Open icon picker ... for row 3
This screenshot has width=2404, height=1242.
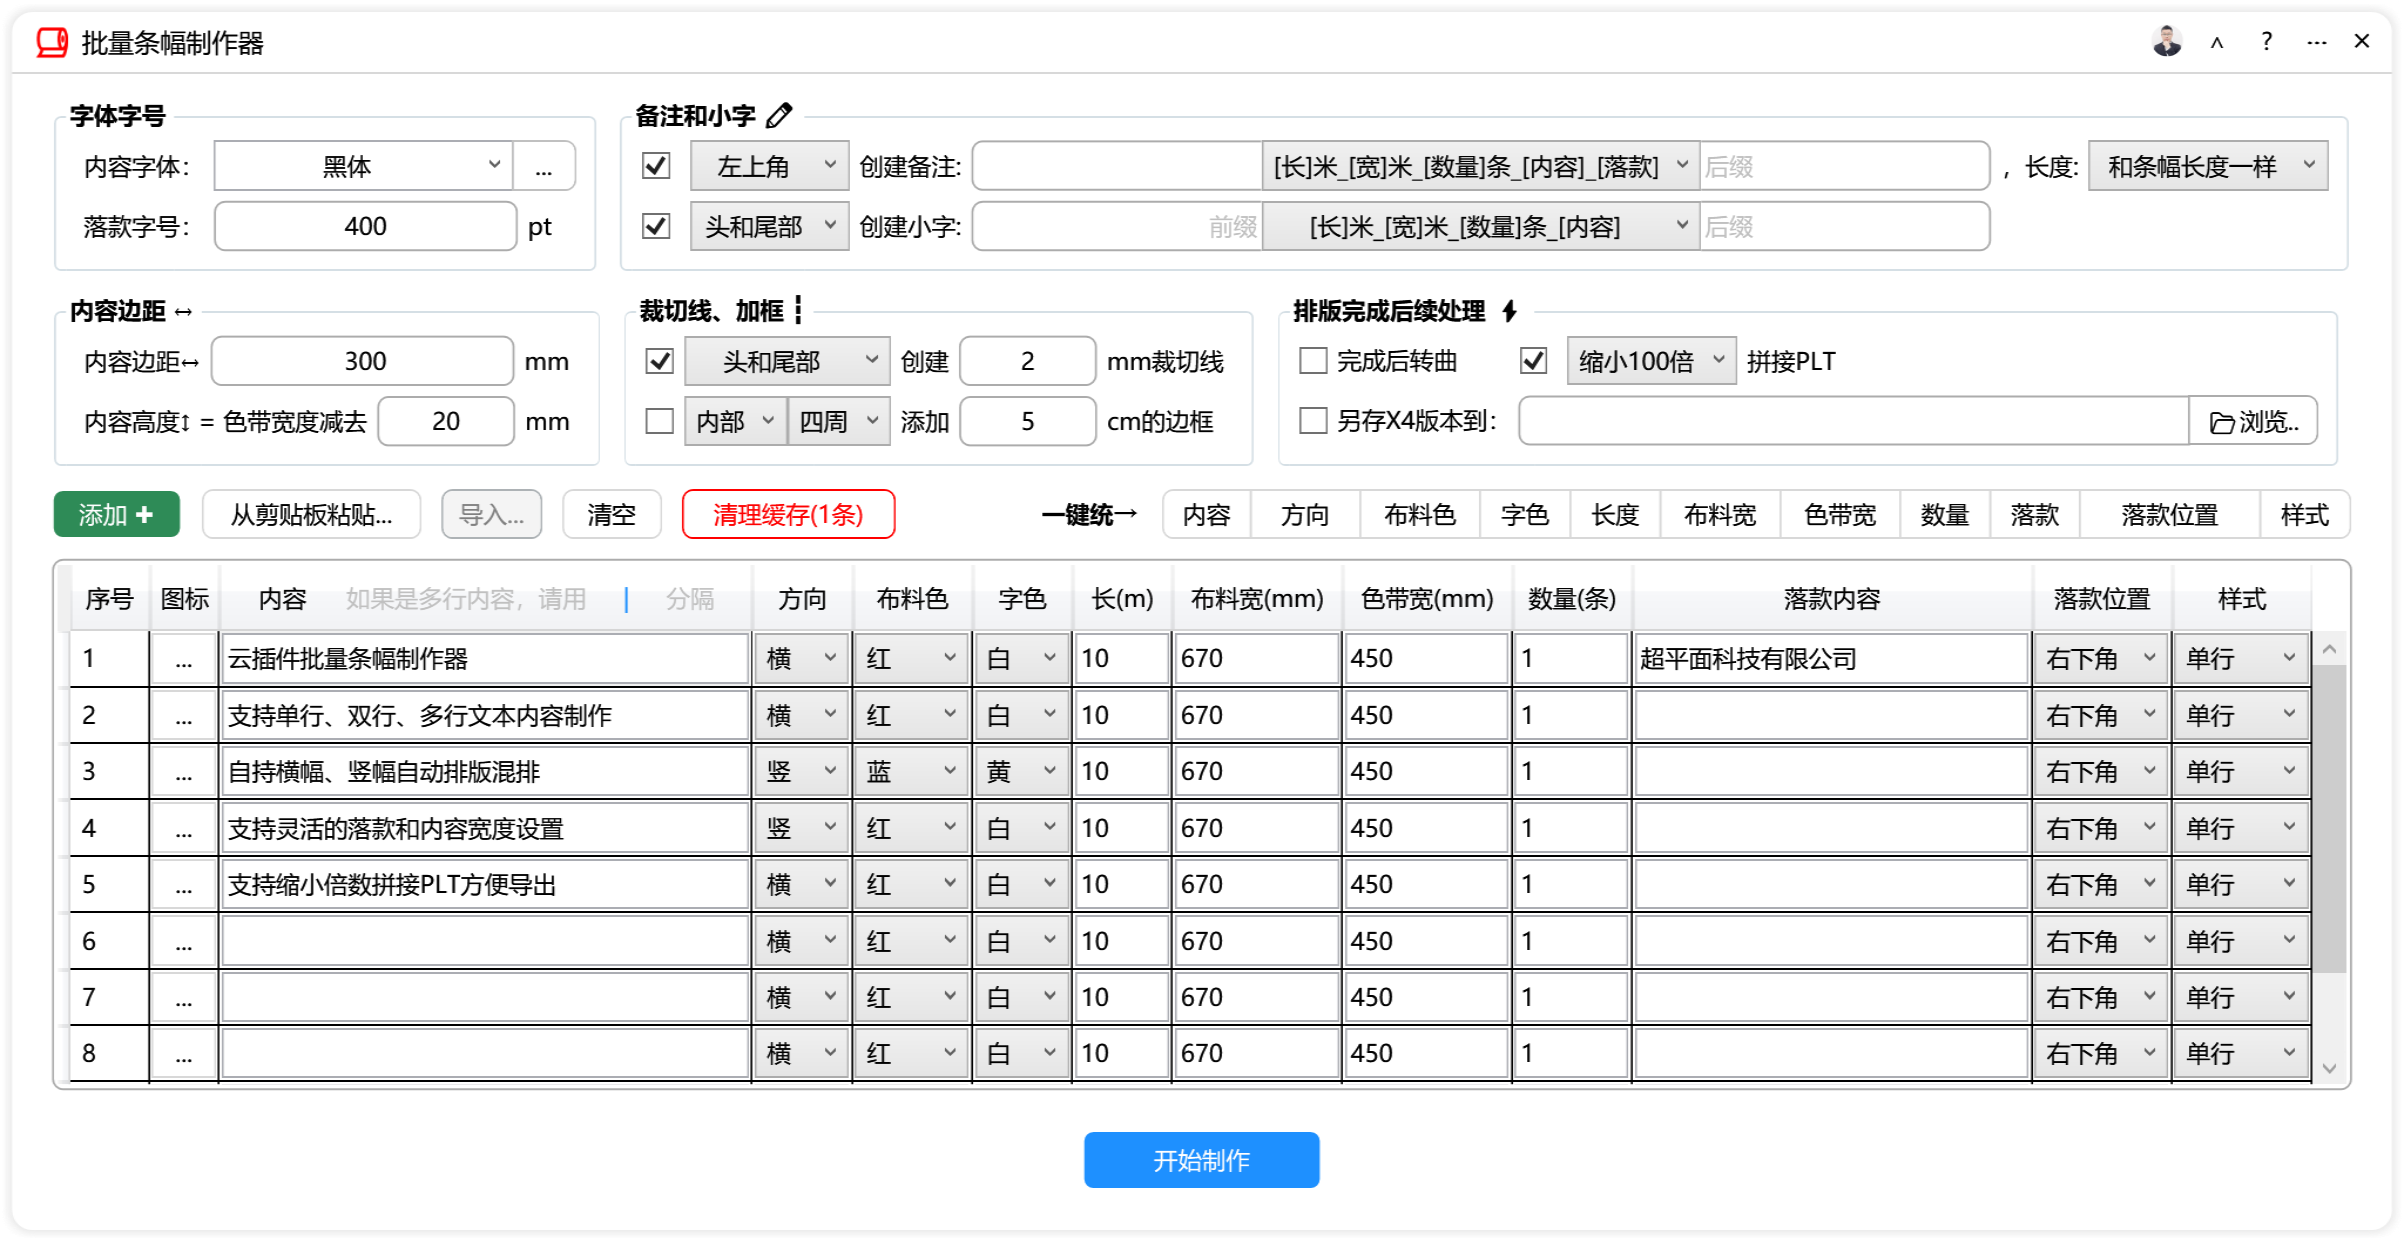tap(184, 772)
